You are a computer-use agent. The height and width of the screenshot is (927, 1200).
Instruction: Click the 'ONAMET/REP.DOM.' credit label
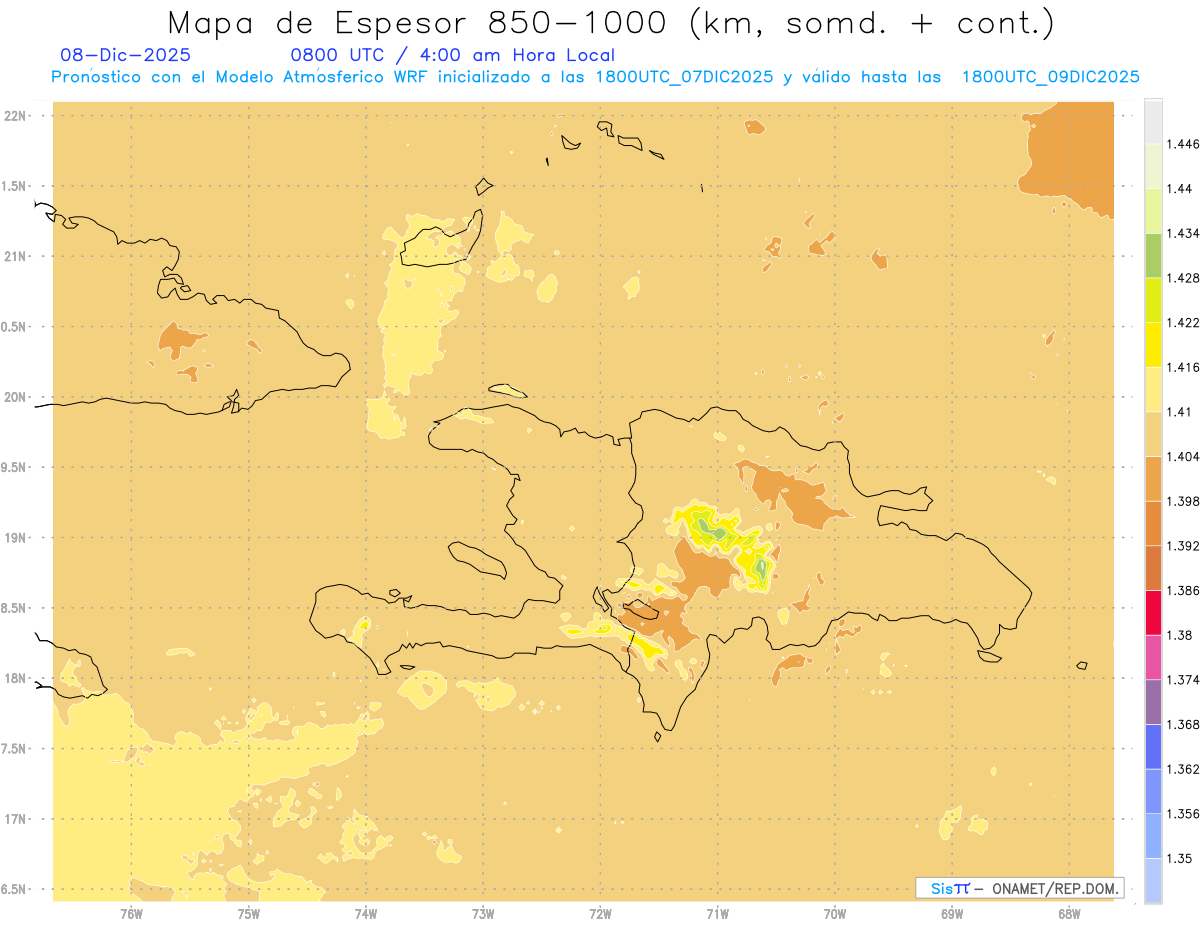(1056, 888)
